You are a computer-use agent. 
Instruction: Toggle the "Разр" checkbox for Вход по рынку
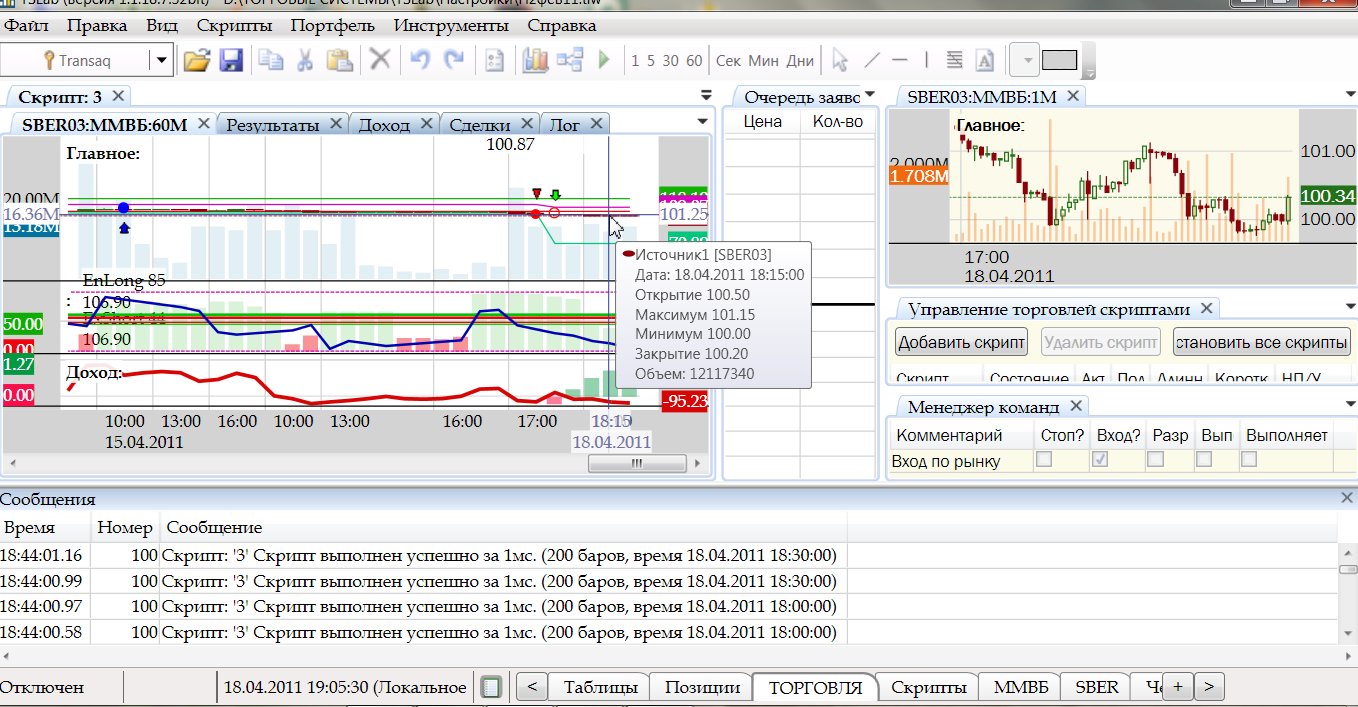1155,460
